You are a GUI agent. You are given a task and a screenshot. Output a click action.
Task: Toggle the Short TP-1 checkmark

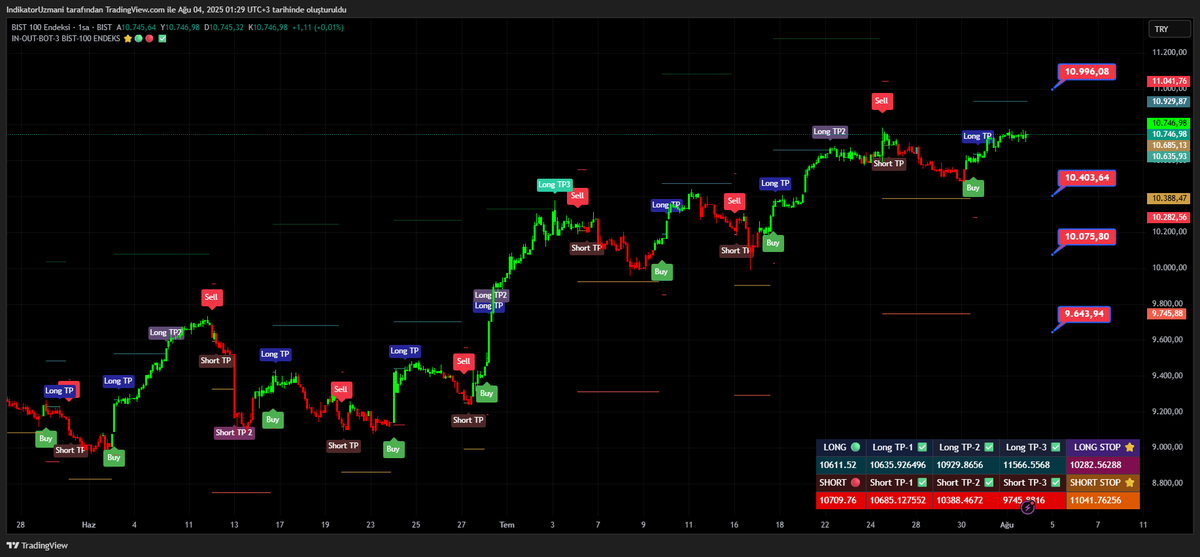tap(923, 483)
